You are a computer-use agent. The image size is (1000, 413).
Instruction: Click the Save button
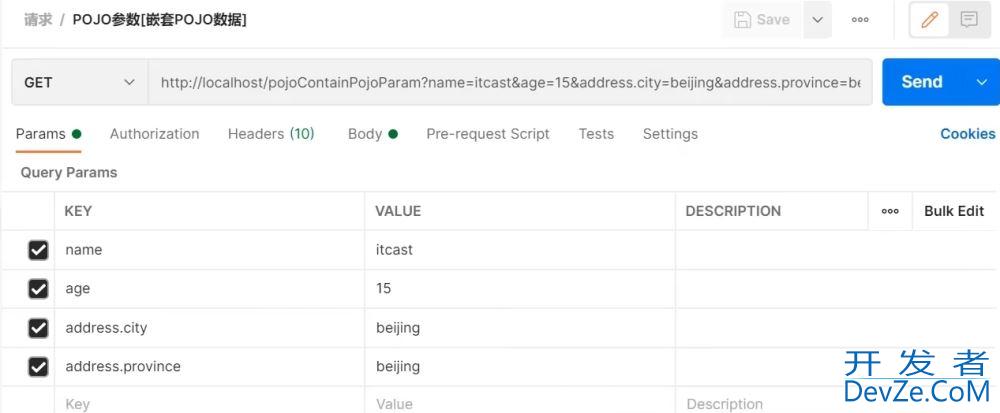tap(762, 20)
